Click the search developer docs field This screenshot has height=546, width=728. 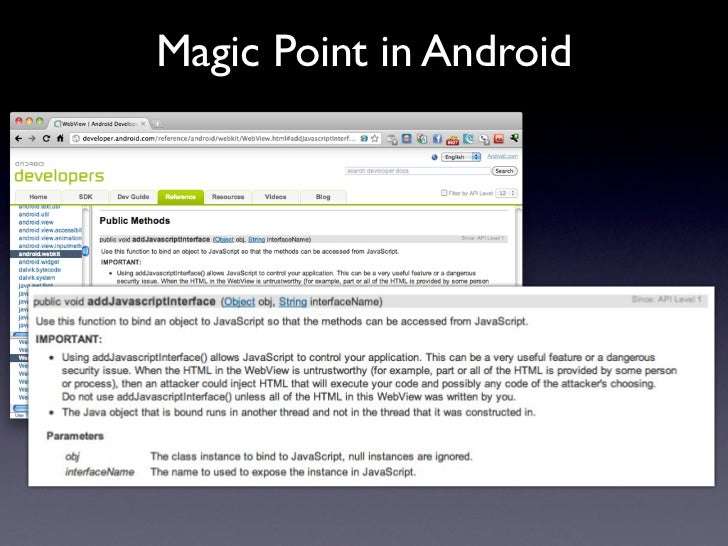[417, 171]
